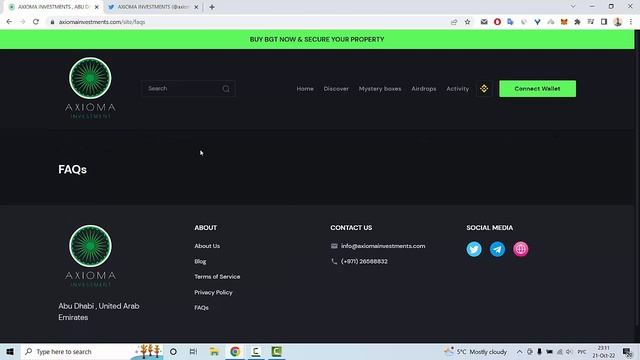Click the FAQs page heading

tap(72, 169)
